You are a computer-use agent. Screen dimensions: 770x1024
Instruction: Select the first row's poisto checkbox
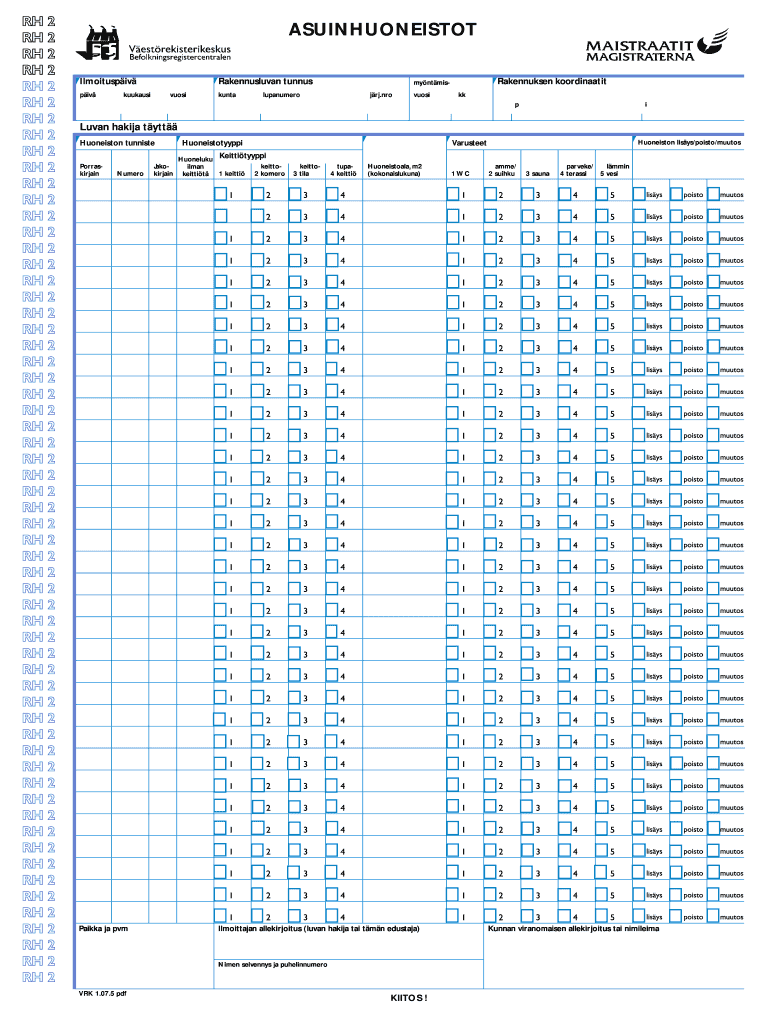pyautogui.click(x=675, y=193)
